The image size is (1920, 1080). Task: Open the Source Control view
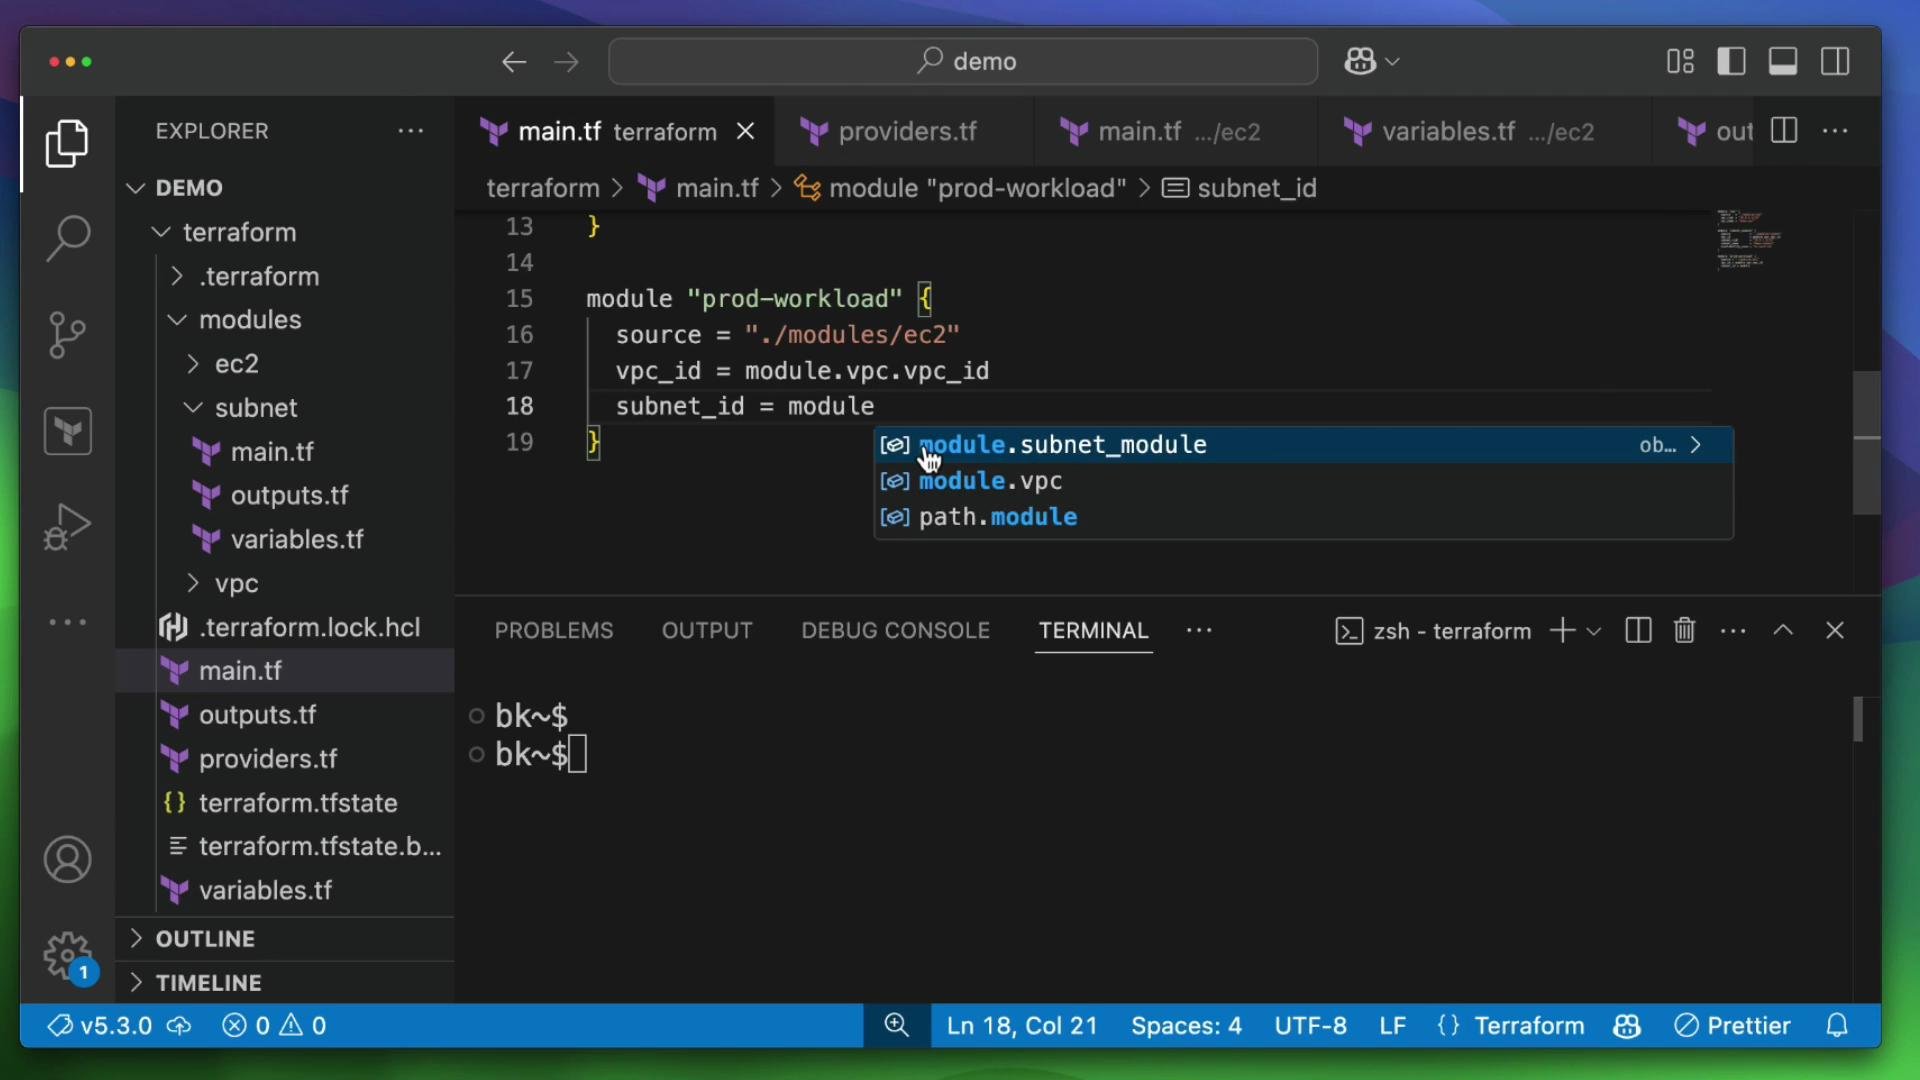(67, 335)
